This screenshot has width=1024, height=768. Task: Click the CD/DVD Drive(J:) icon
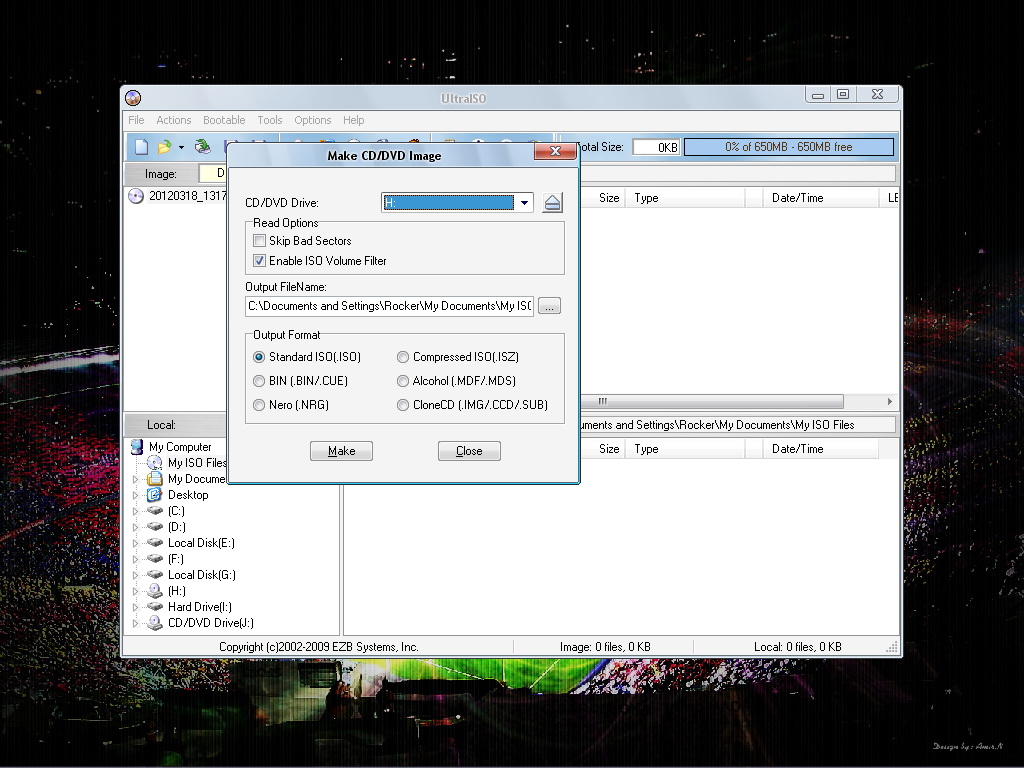point(155,623)
